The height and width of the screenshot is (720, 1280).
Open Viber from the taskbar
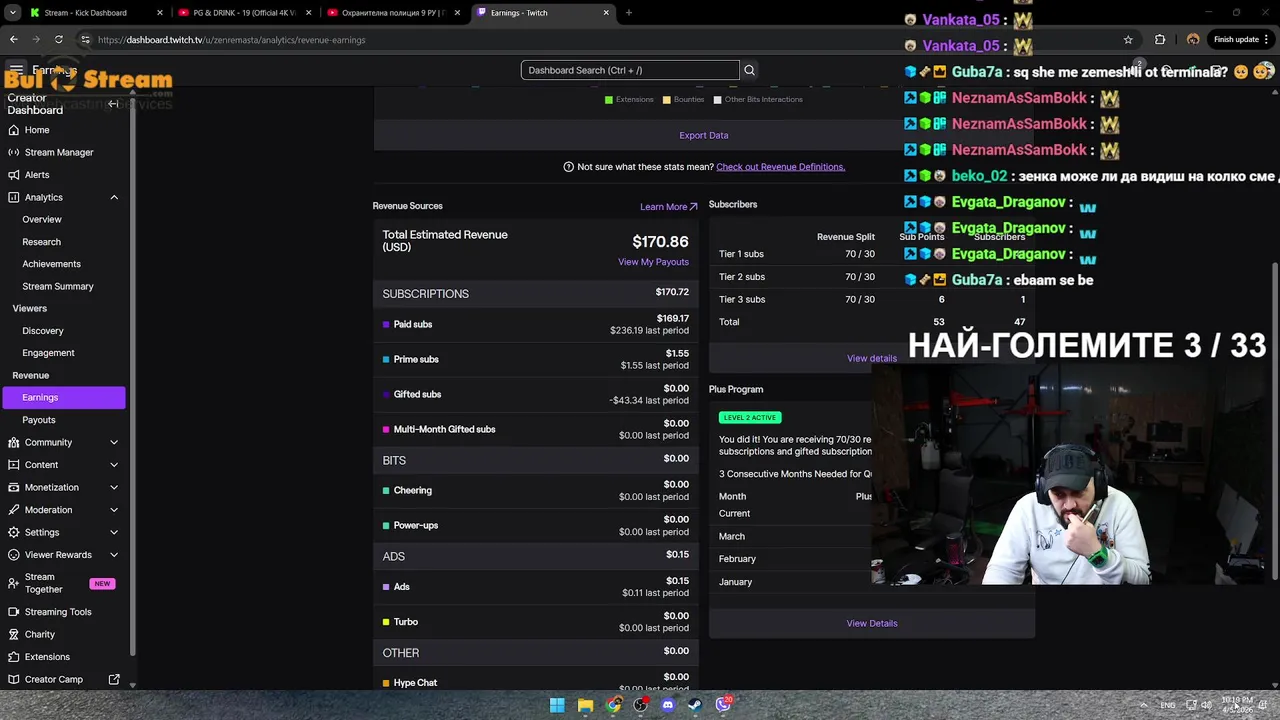point(723,705)
